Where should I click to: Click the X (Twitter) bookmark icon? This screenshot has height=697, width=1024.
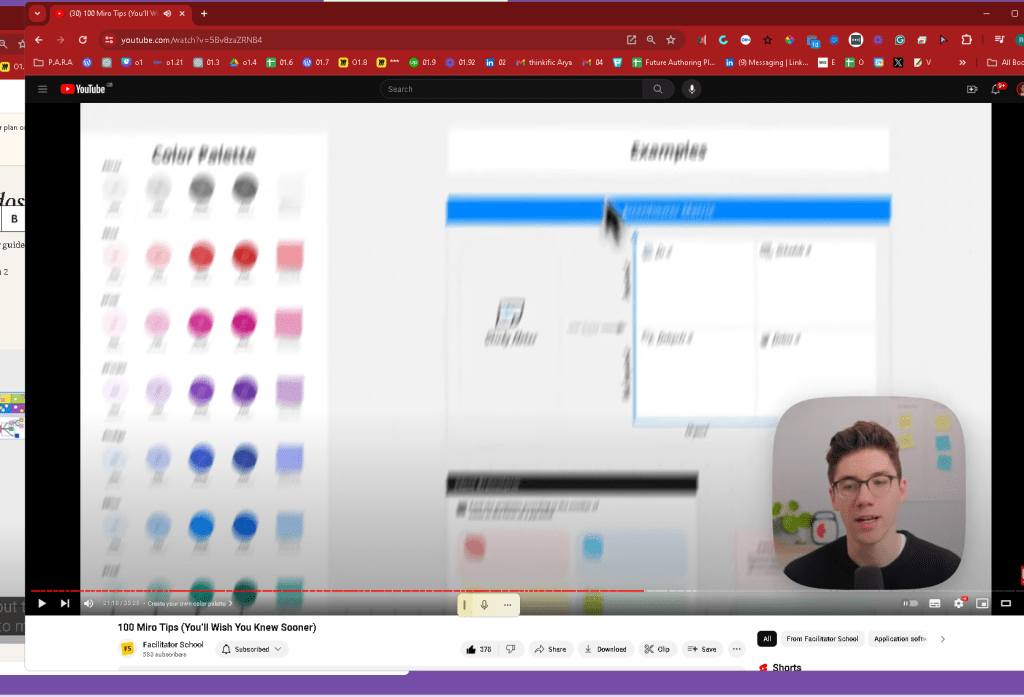coord(898,62)
